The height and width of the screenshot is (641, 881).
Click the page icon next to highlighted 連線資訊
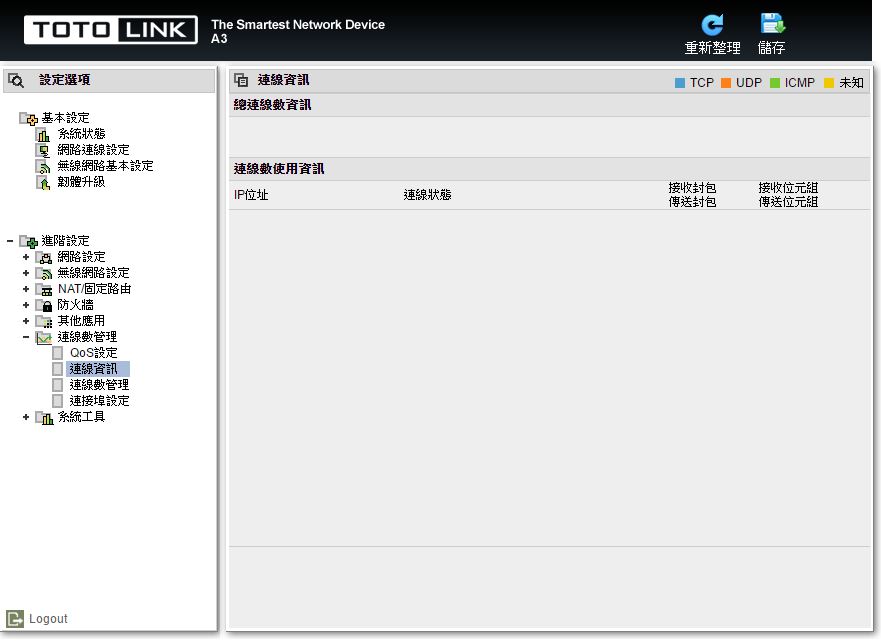(x=57, y=369)
